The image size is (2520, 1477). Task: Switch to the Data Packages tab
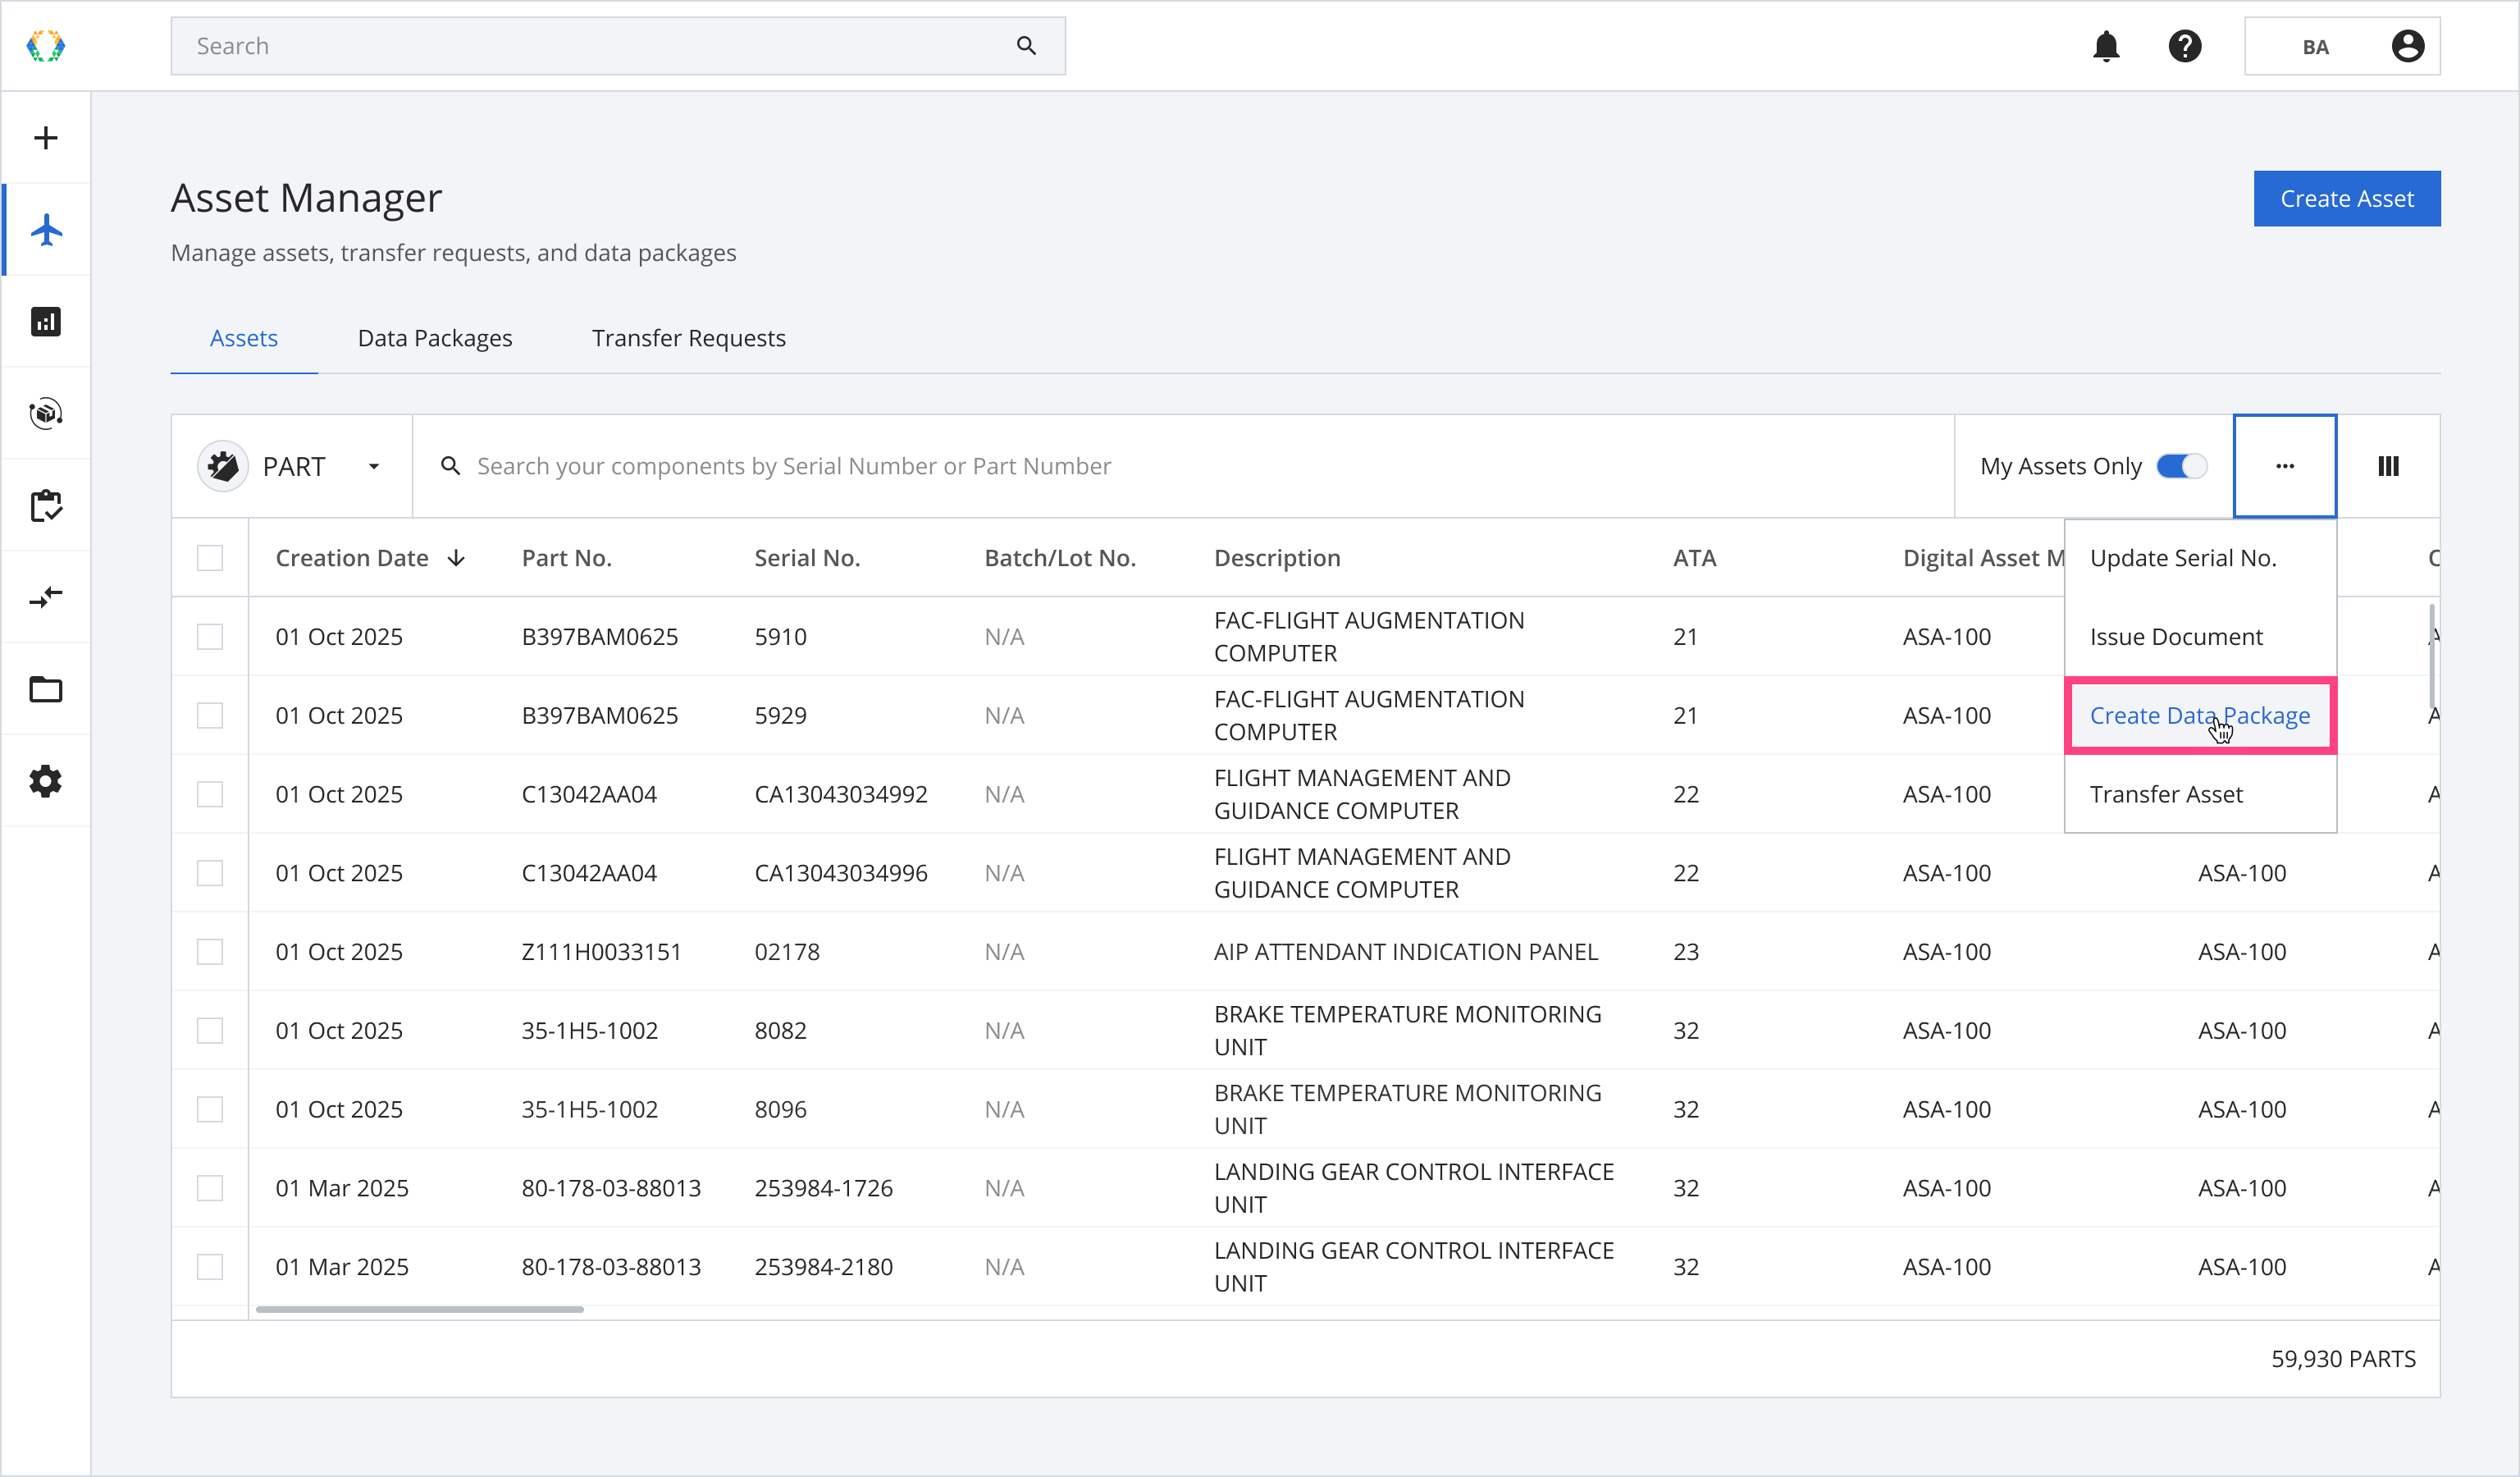(434, 338)
